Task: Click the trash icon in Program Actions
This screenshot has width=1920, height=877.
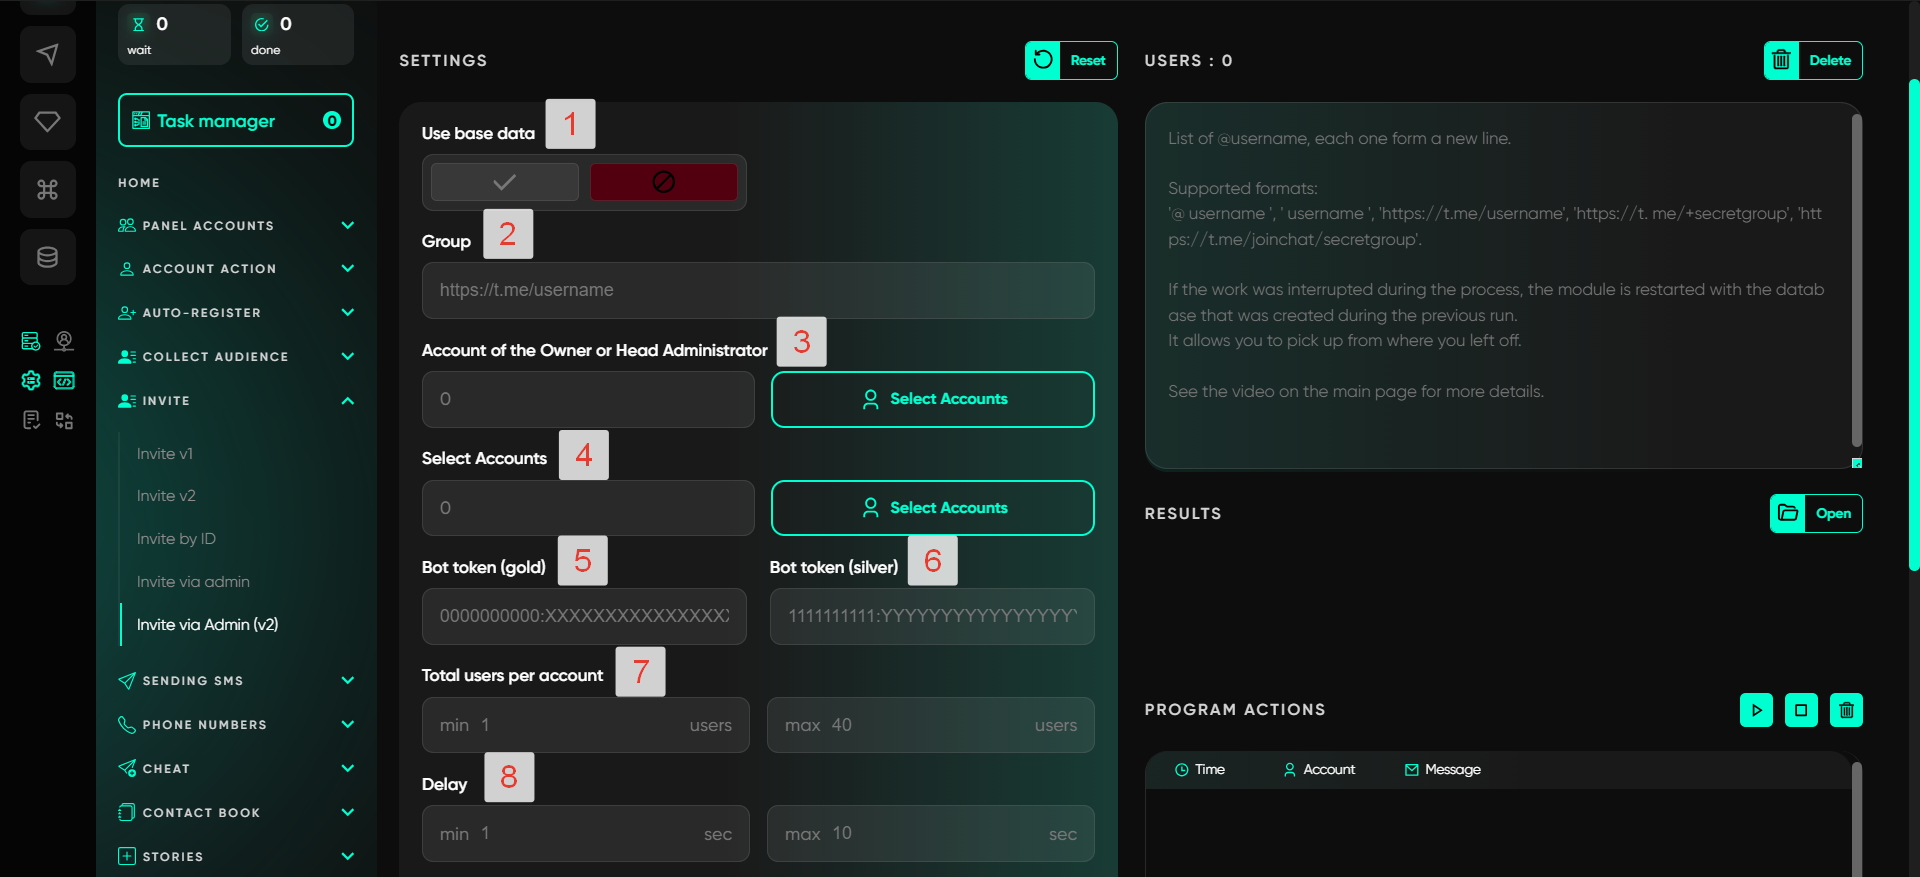Action: pos(1846,710)
